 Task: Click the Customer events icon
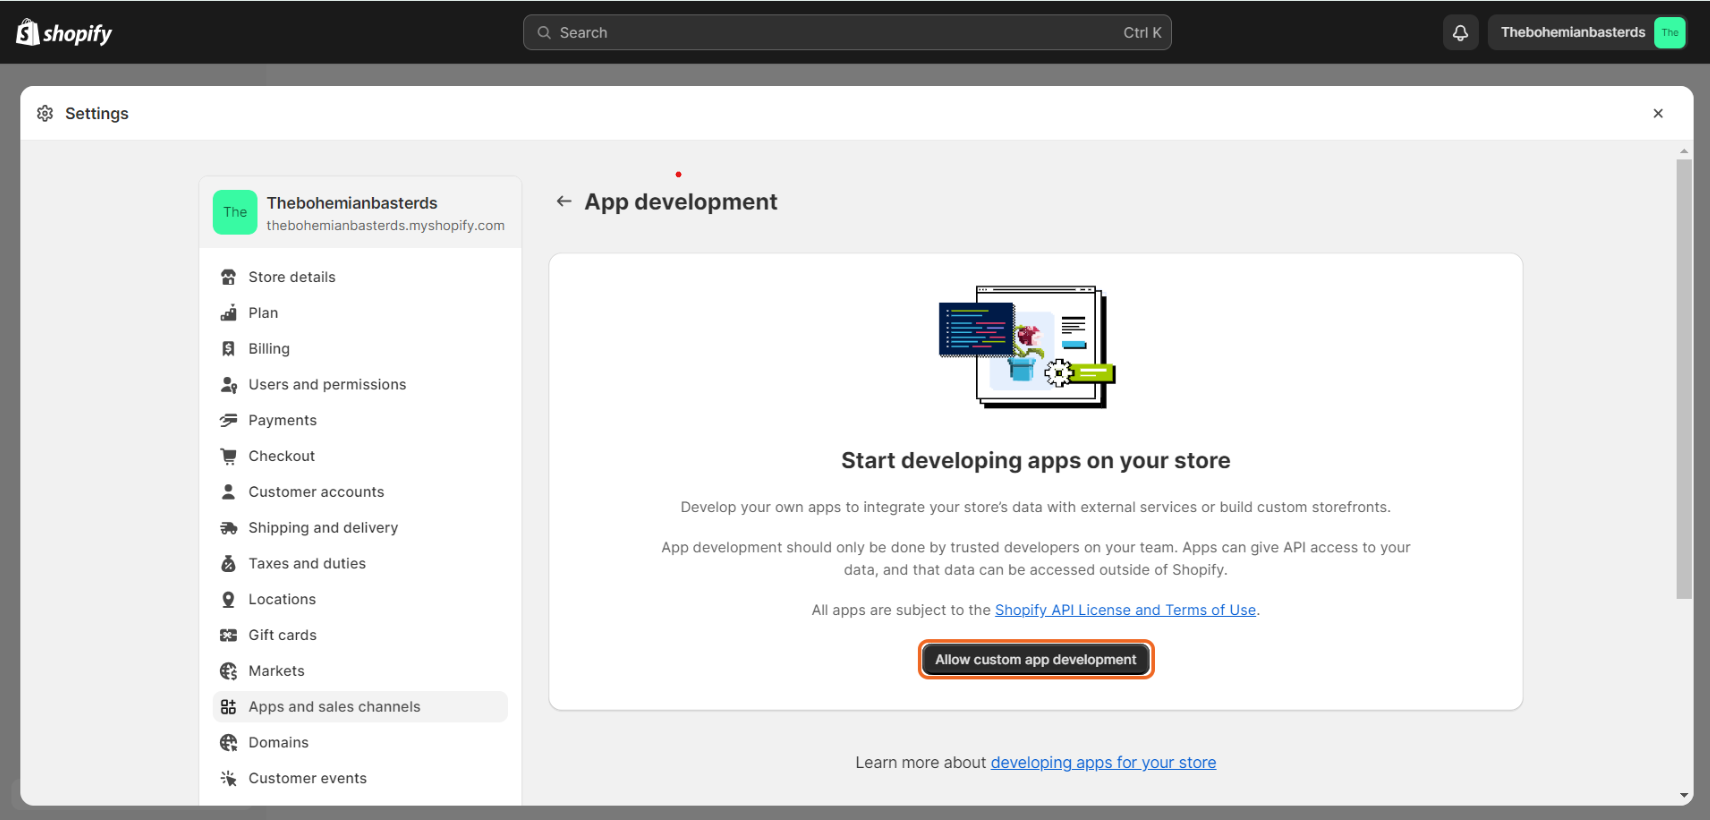click(x=228, y=779)
